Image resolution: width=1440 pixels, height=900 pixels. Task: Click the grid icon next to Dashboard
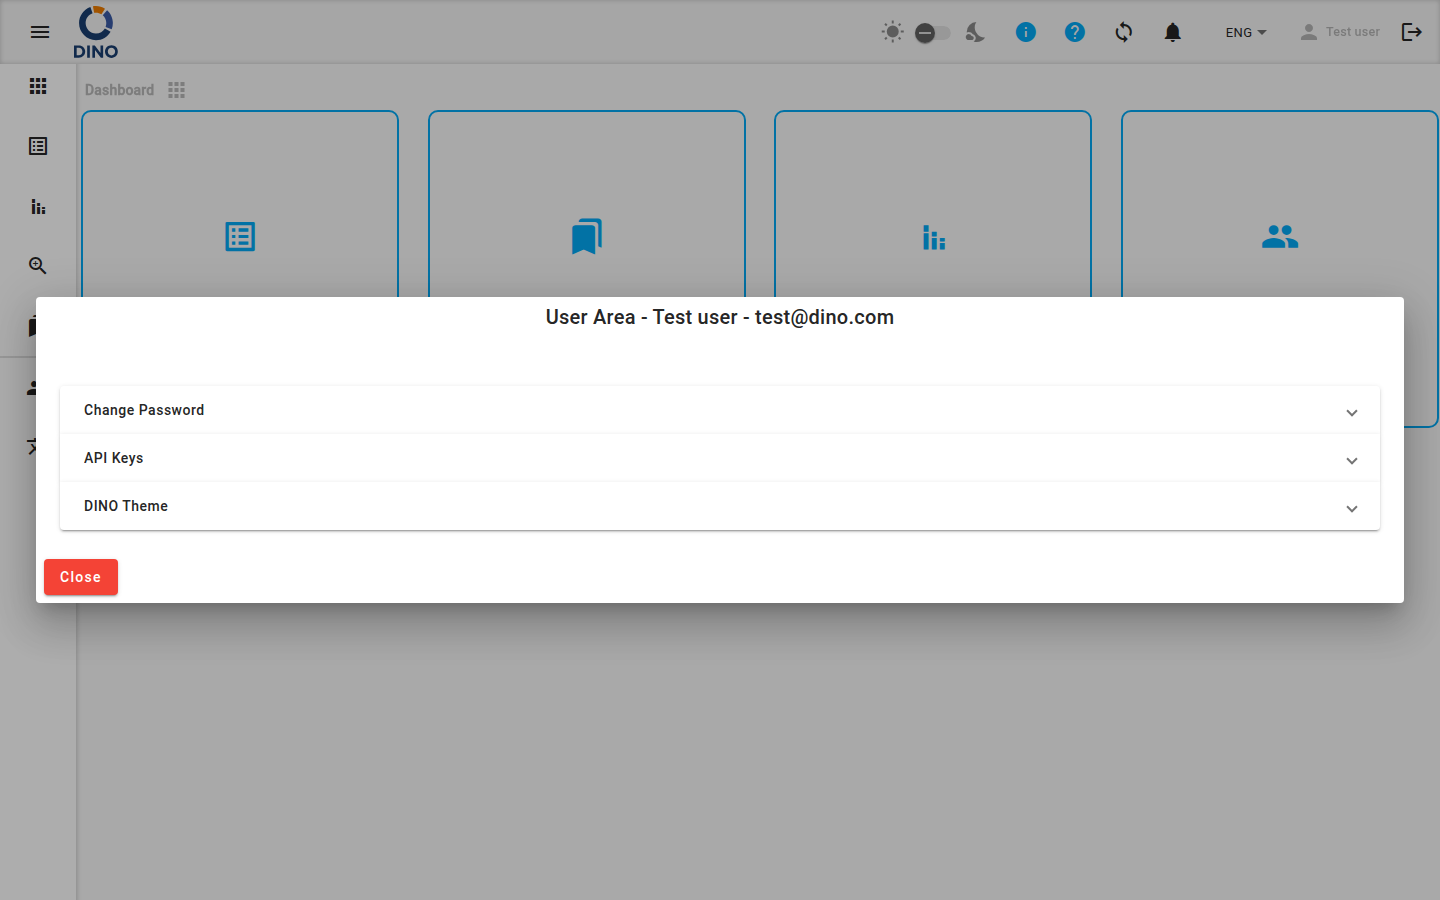point(177,90)
